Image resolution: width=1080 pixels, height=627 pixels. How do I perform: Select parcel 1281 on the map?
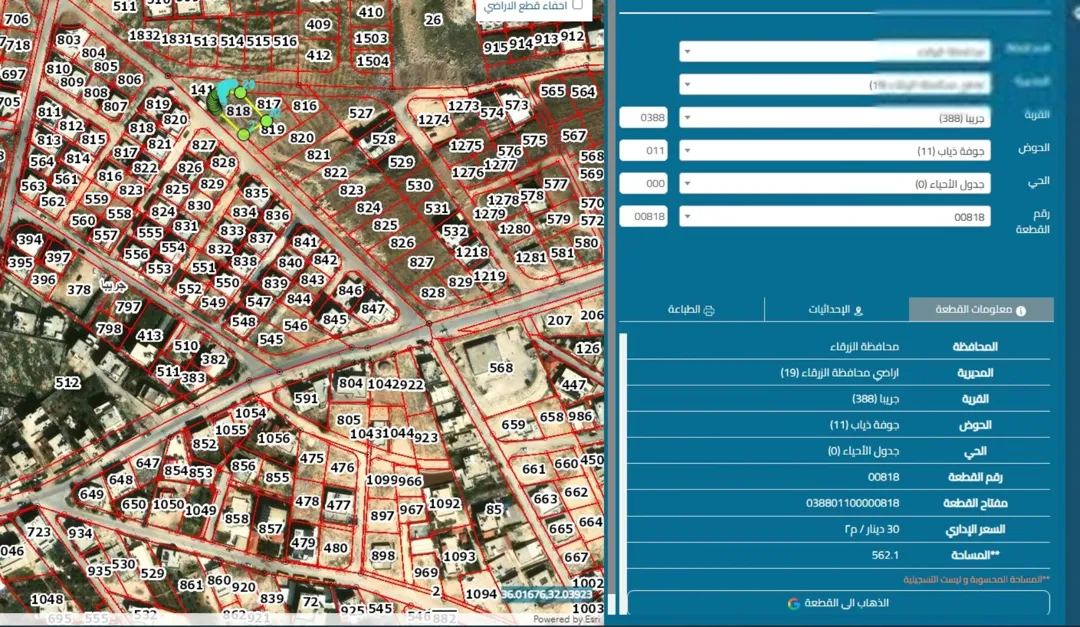530,257
